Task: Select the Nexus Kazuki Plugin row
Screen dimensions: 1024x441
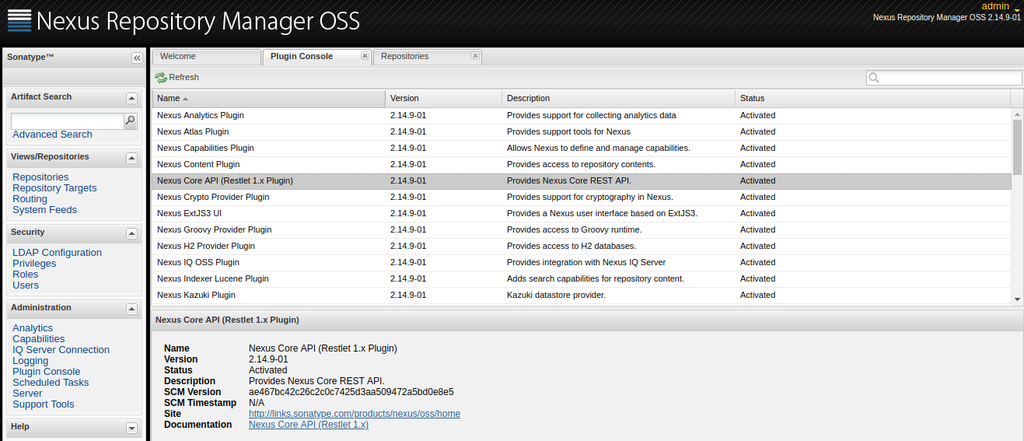Action: pyautogui.click(x=581, y=295)
